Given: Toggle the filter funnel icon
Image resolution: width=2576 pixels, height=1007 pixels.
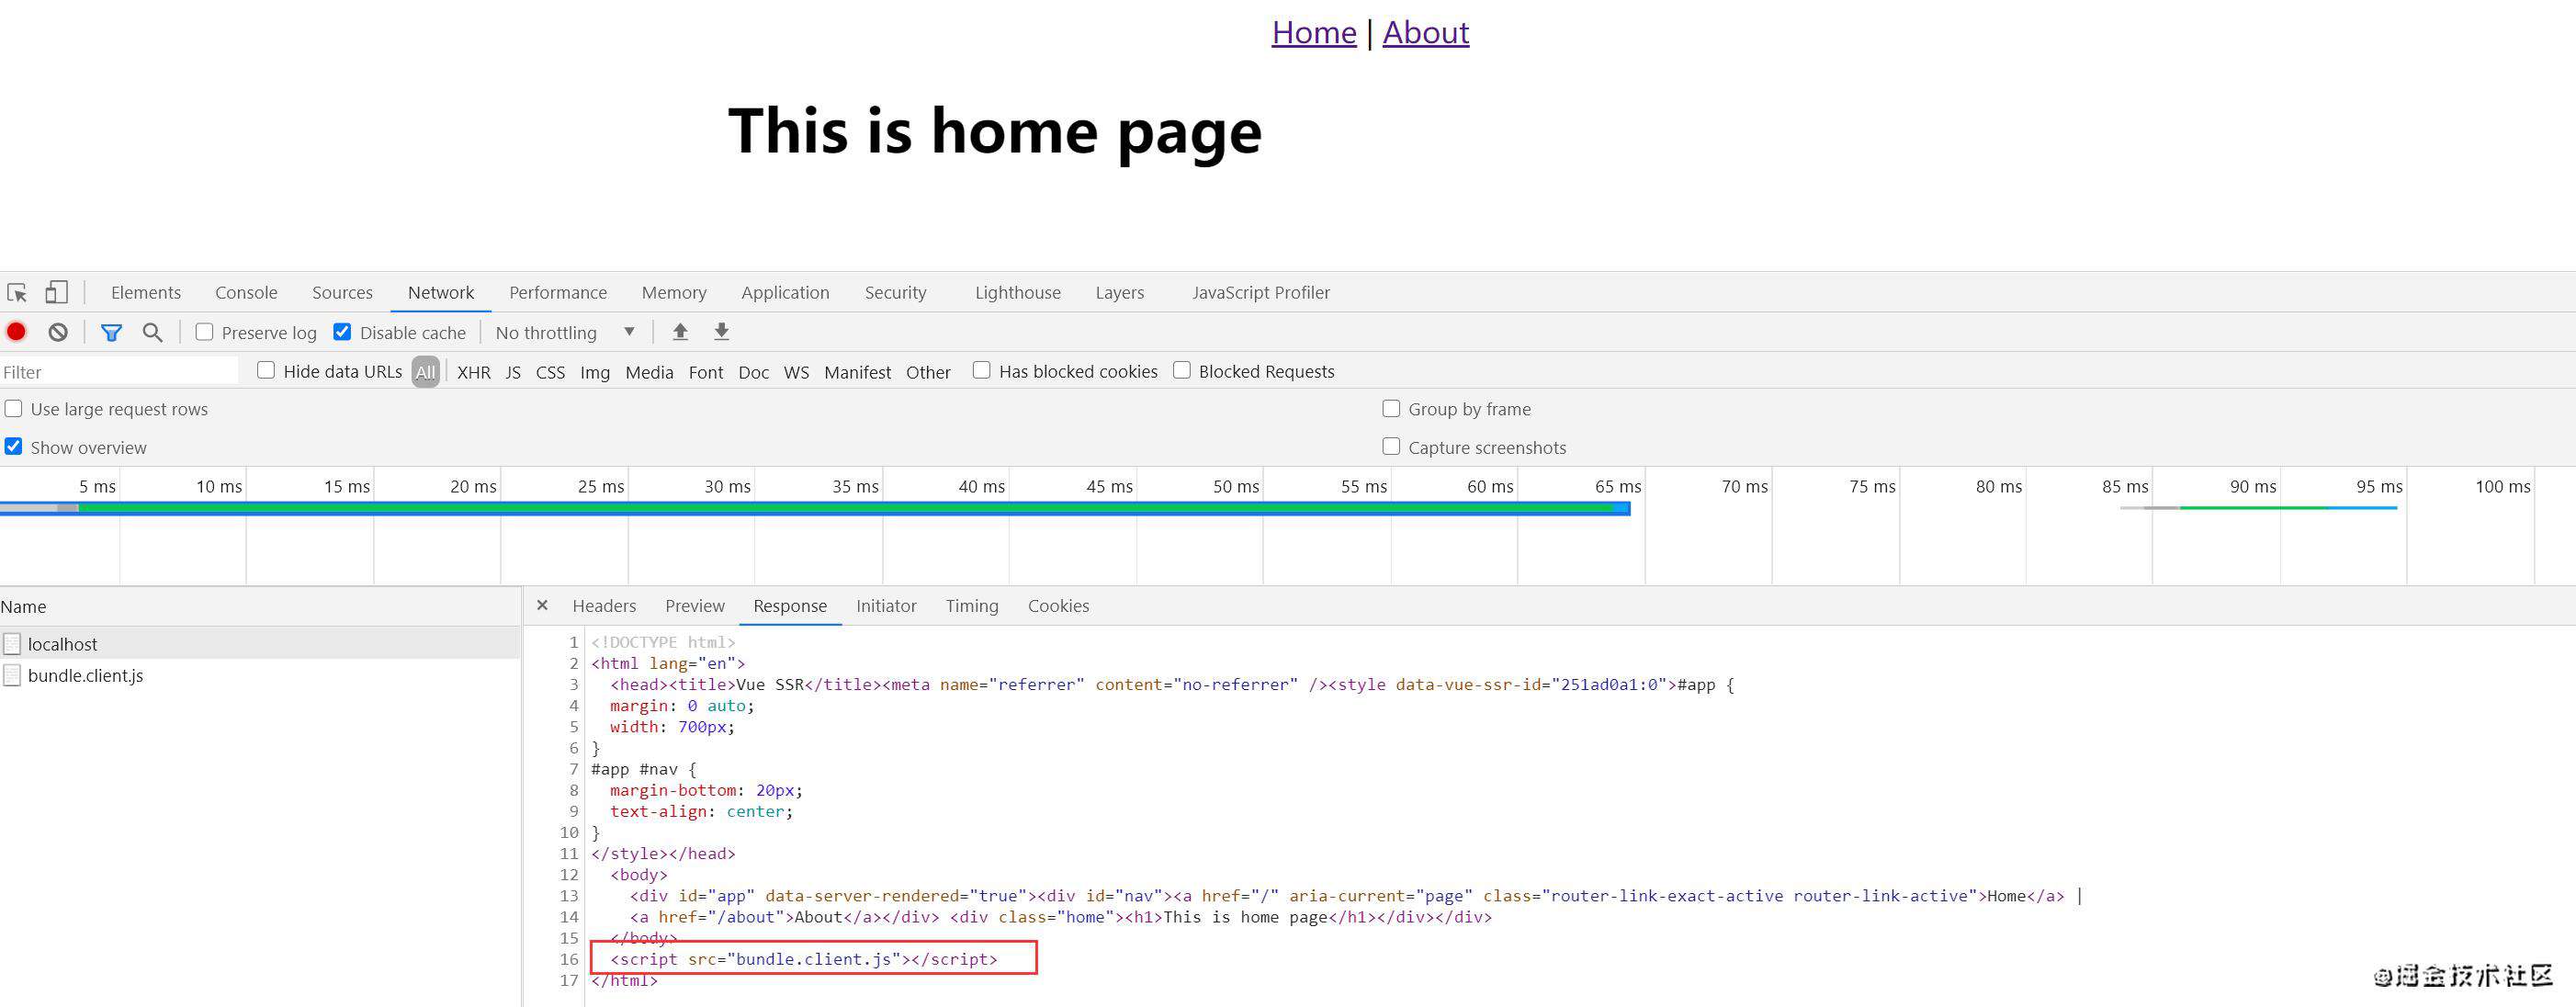Looking at the screenshot, I should (111, 332).
